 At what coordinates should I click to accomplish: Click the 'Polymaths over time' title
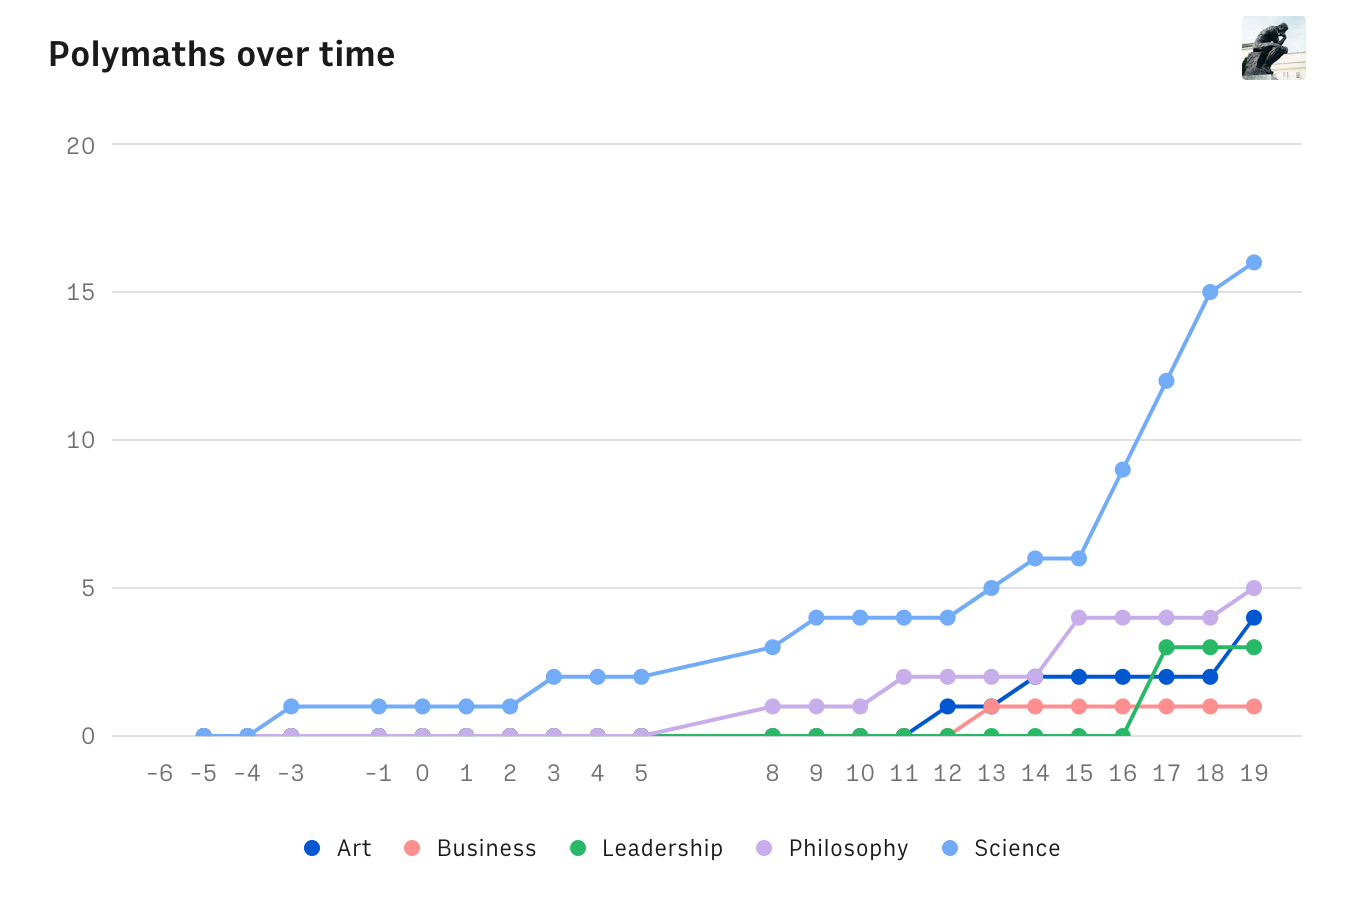pos(222,54)
